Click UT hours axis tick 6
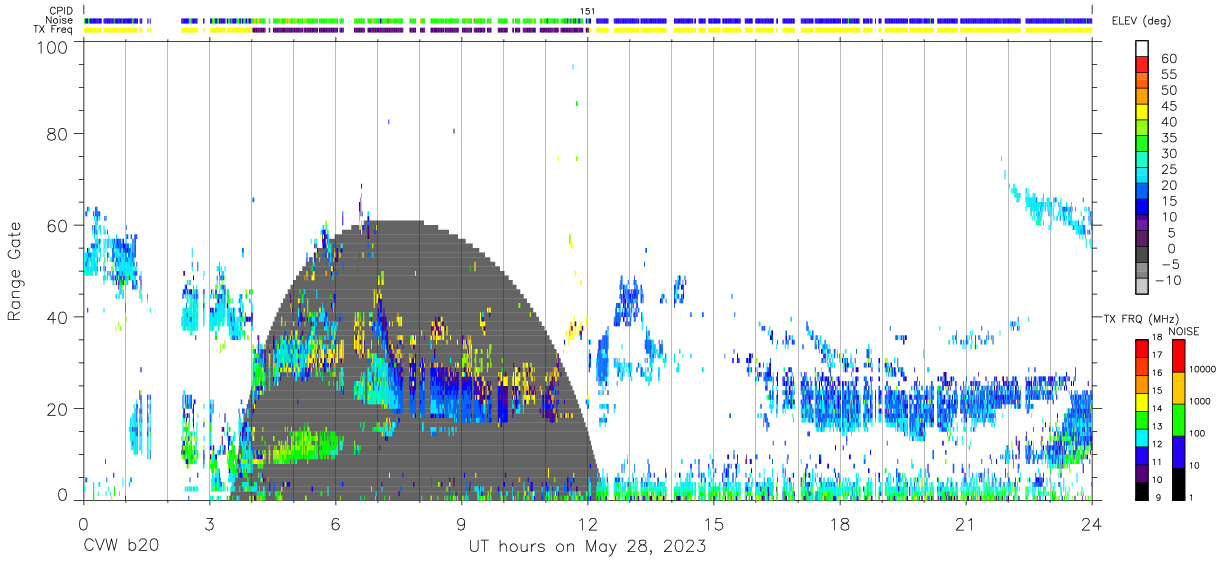 click(335, 524)
